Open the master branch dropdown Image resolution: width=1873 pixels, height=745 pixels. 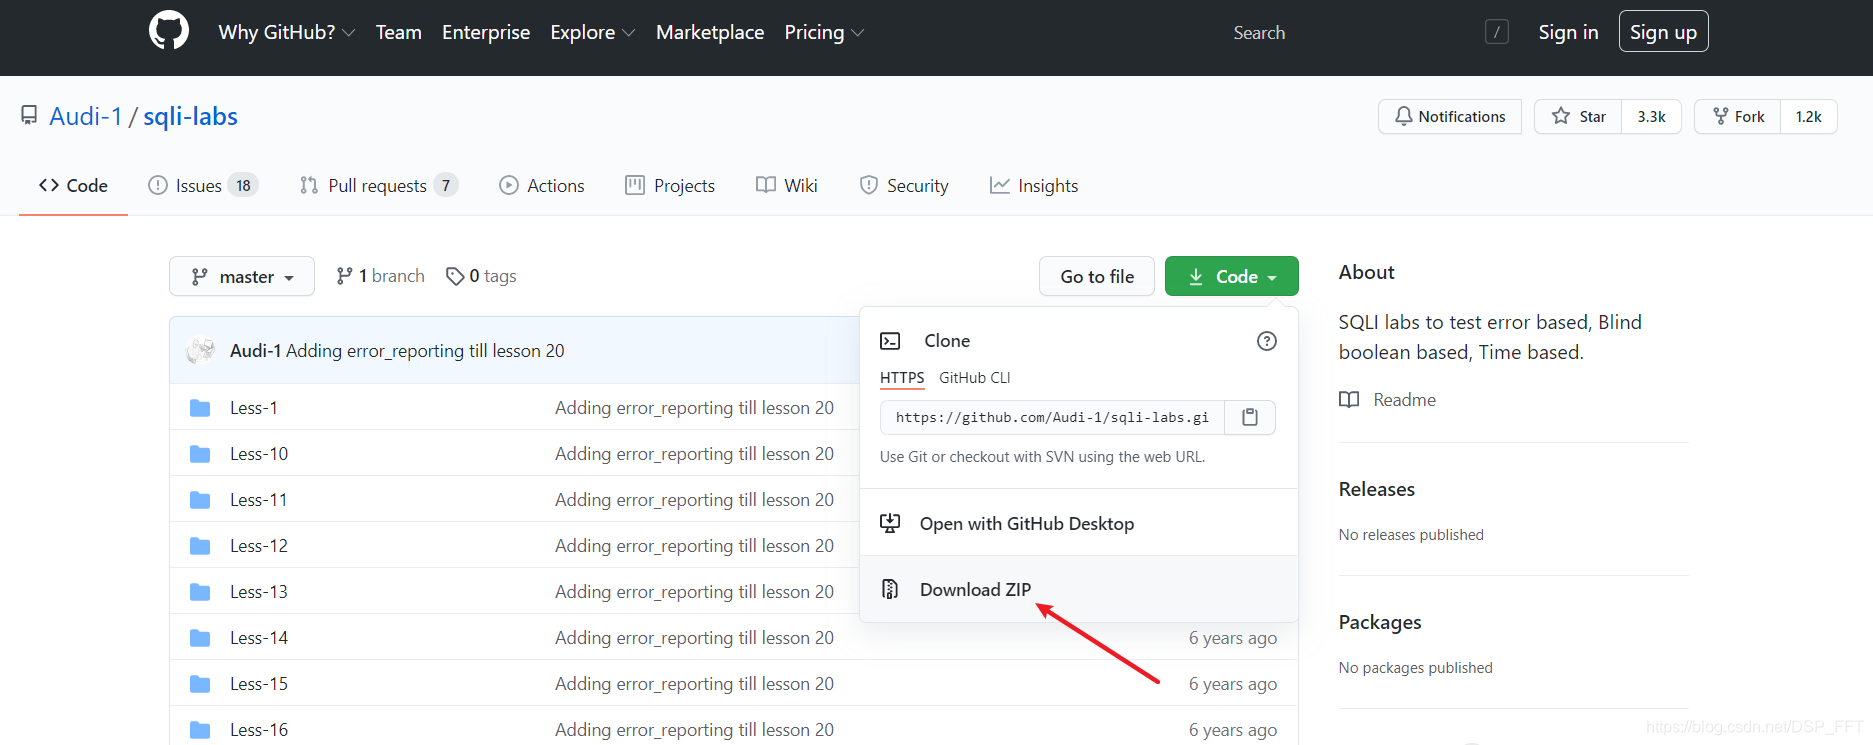(242, 276)
